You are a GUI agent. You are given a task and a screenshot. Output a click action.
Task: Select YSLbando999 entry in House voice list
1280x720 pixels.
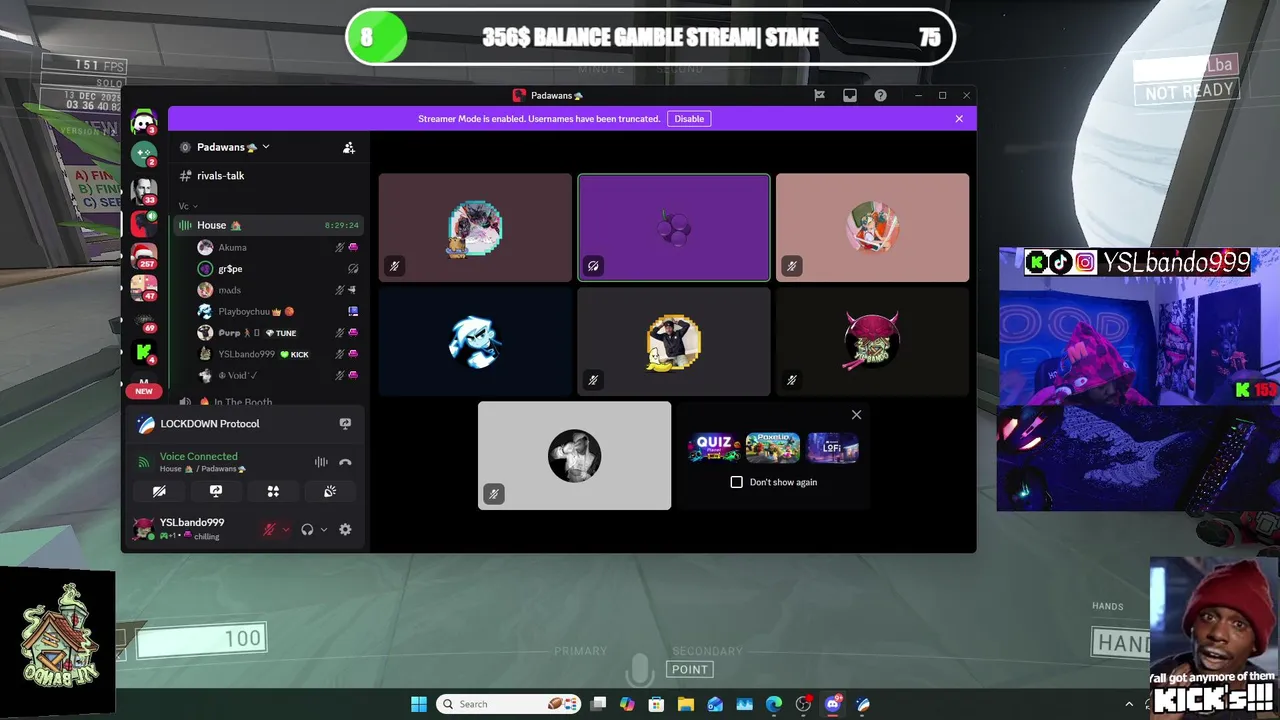pyautogui.click(x=276, y=354)
